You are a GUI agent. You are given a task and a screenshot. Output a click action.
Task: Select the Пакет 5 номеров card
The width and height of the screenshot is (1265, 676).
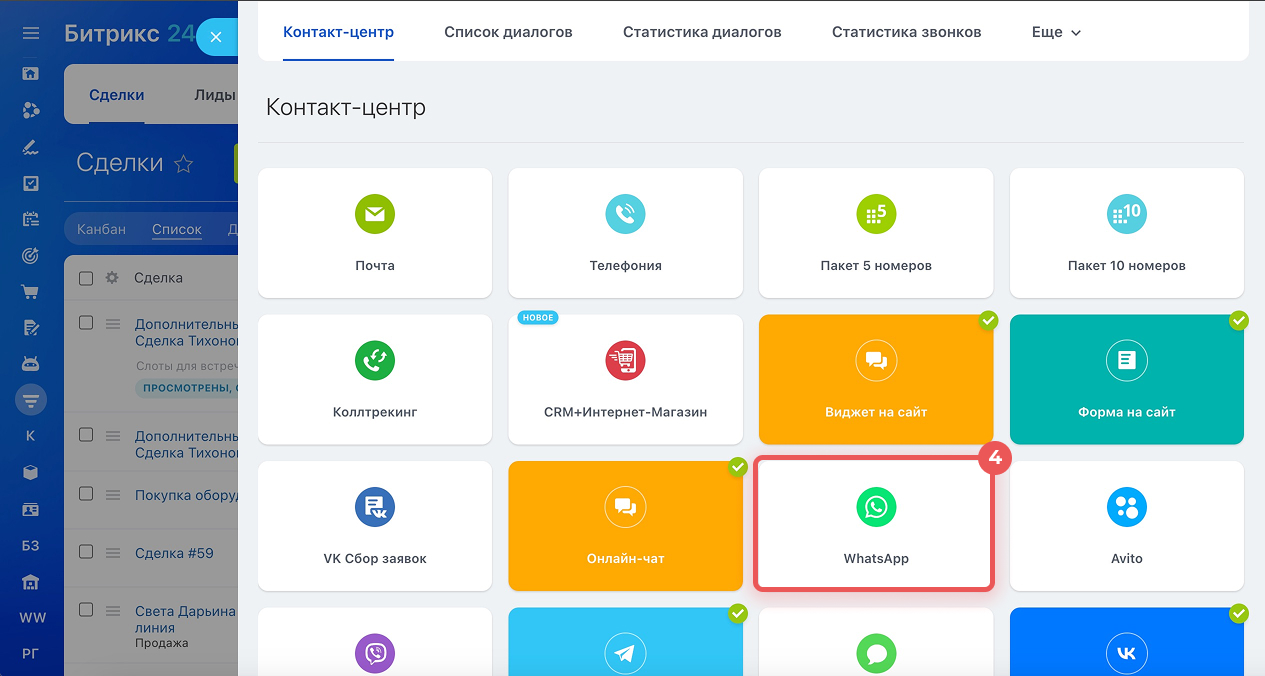coord(876,233)
